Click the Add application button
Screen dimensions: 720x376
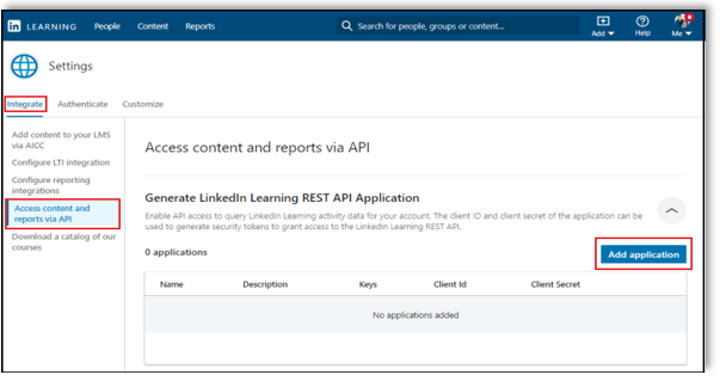pyautogui.click(x=643, y=254)
